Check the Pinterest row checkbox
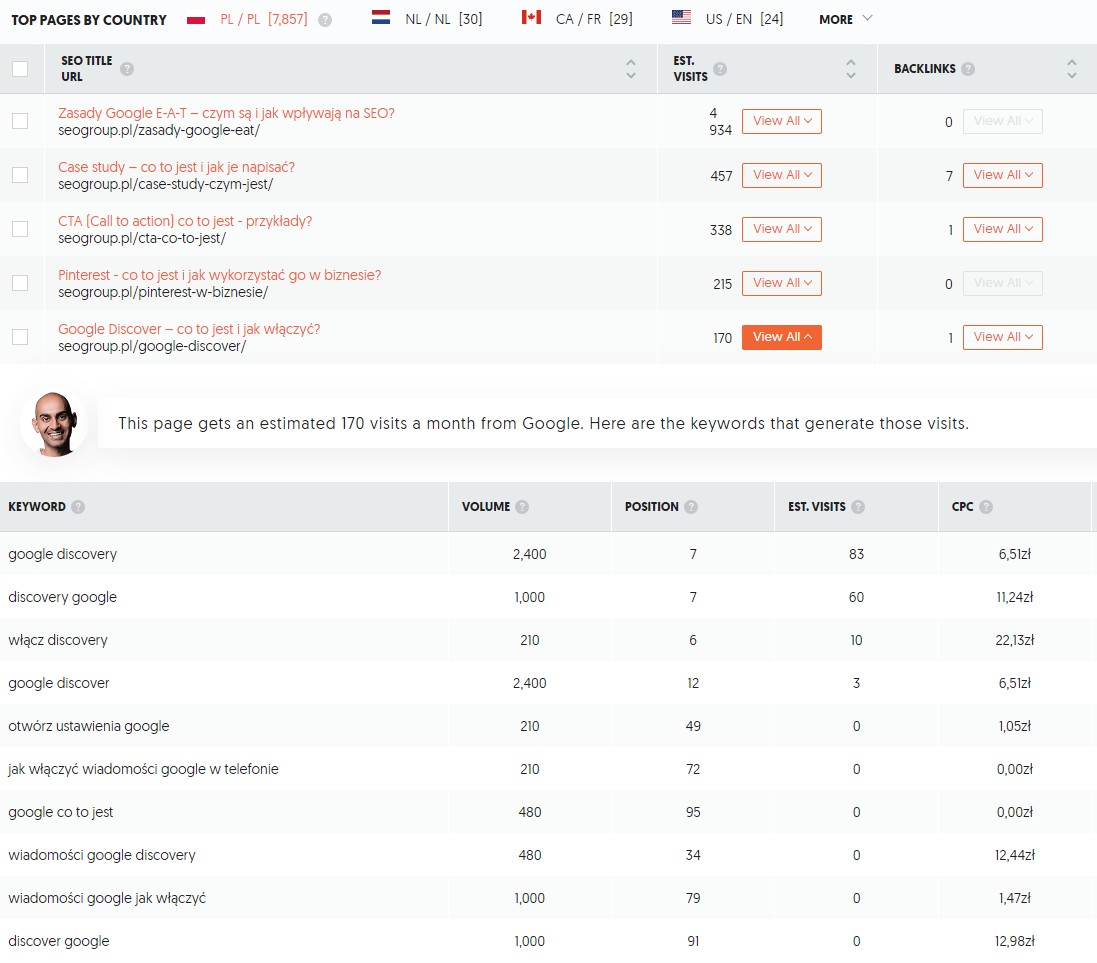The width and height of the screenshot is (1097, 963). 20,283
